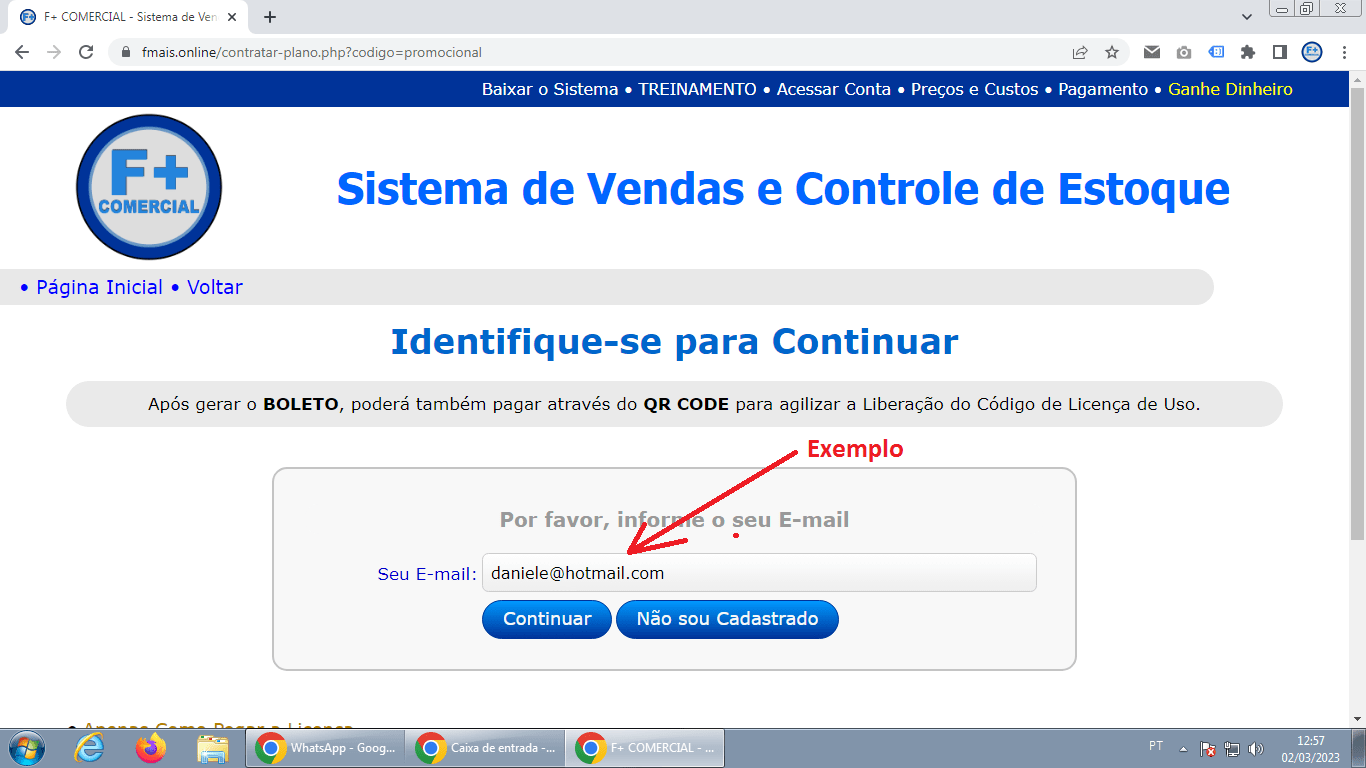Open Chrome's three-dot menu
Viewport: 1366px width, 768px height.
(x=1343, y=52)
